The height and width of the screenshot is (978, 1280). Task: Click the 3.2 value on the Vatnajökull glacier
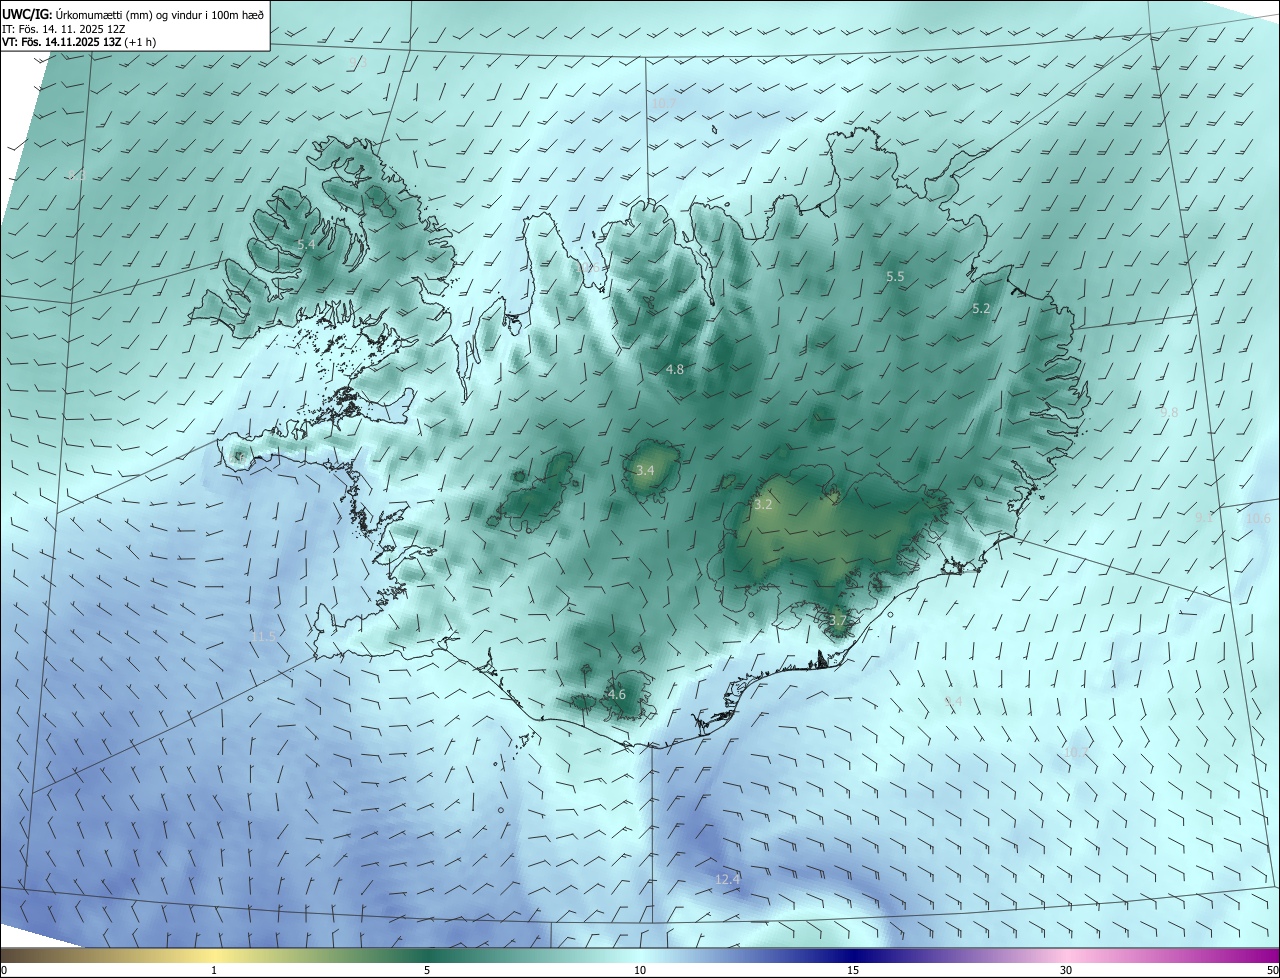763,505
